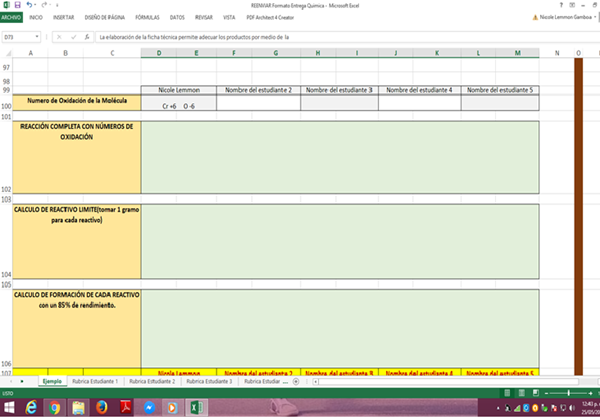Click the sheet tab scroll right arrow
Screen dimensions: 600x420
pos(22,381)
